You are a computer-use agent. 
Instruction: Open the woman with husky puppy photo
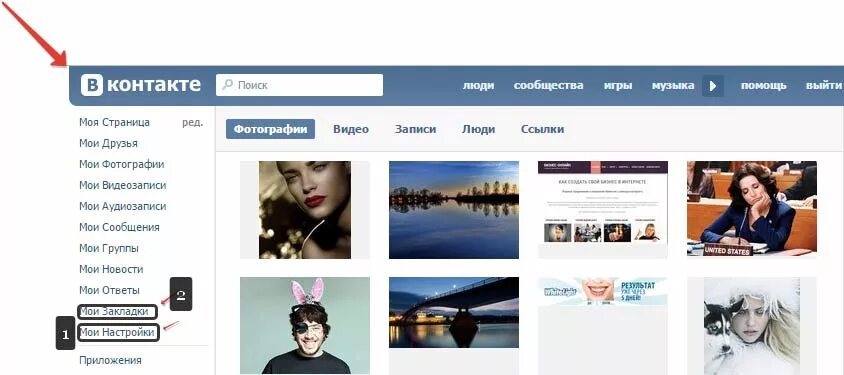pyautogui.click(x=751, y=326)
